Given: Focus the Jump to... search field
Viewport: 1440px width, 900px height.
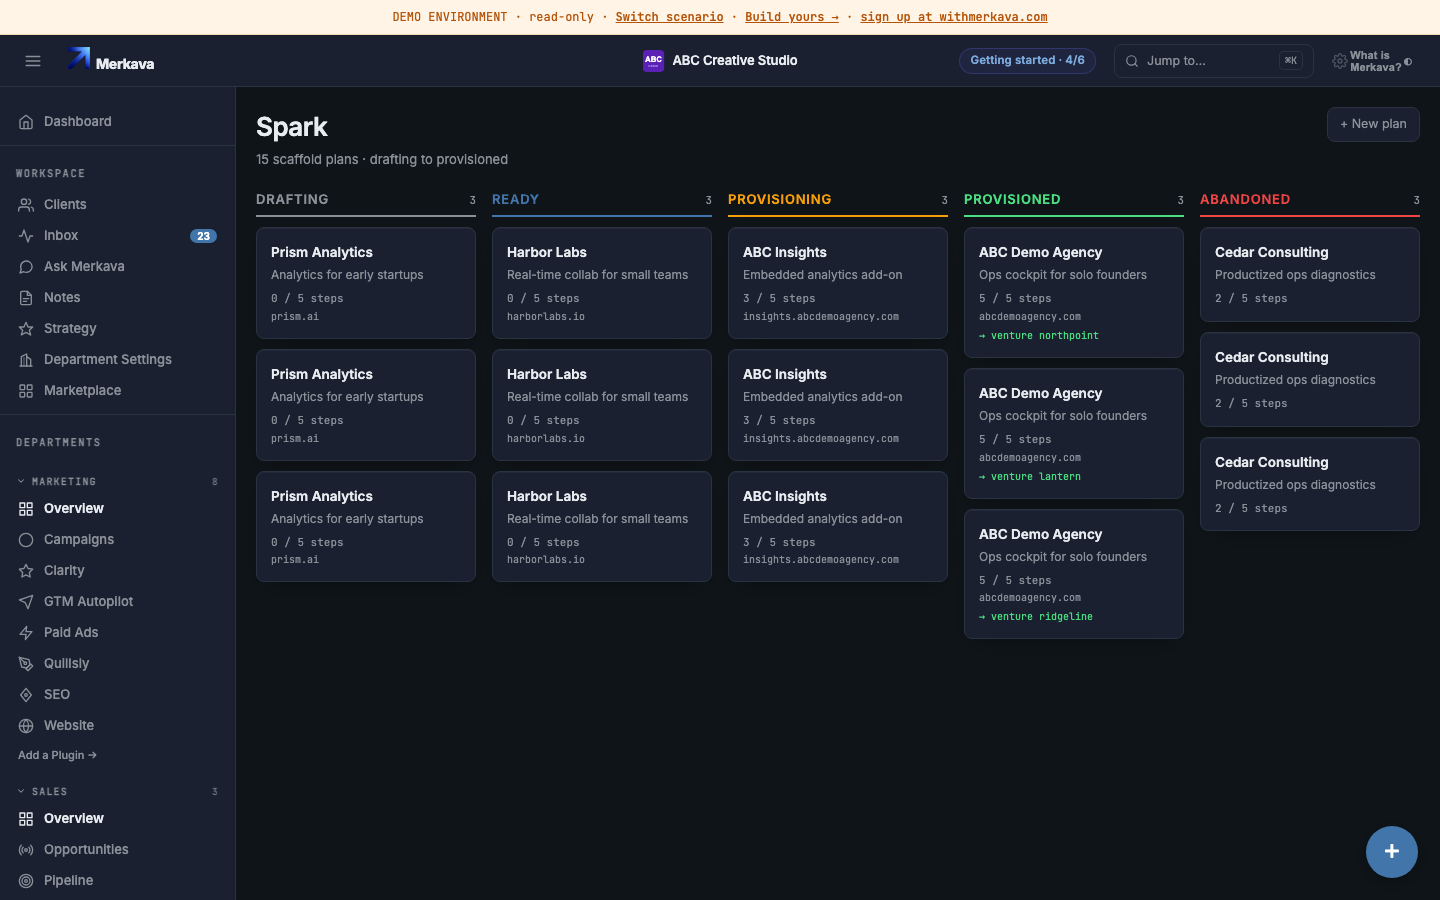Looking at the screenshot, I should [1213, 61].
